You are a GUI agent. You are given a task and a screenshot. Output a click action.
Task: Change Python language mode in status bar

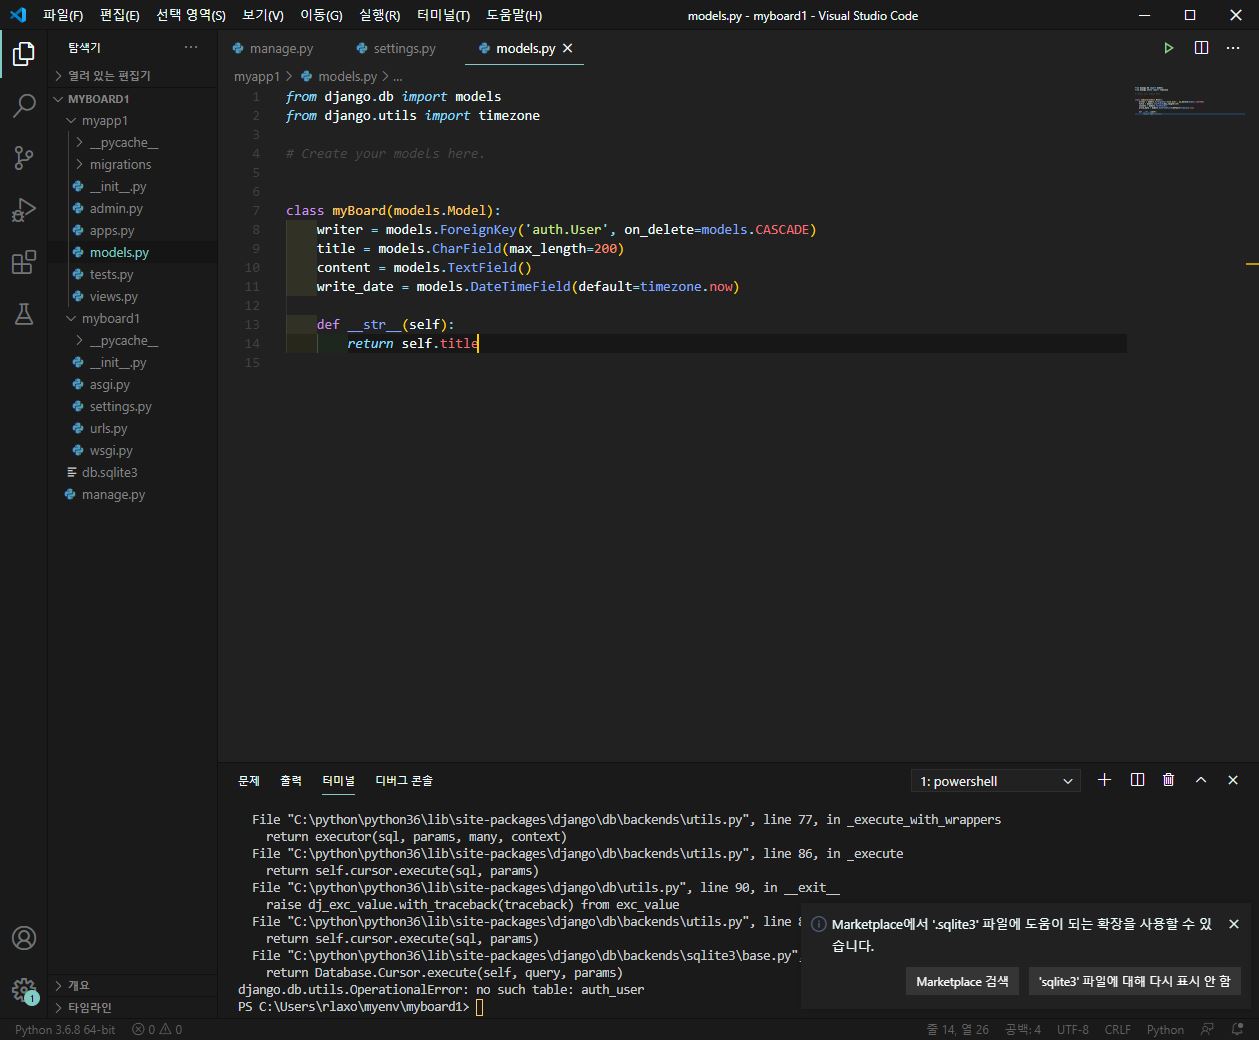coord(1165,1029)
